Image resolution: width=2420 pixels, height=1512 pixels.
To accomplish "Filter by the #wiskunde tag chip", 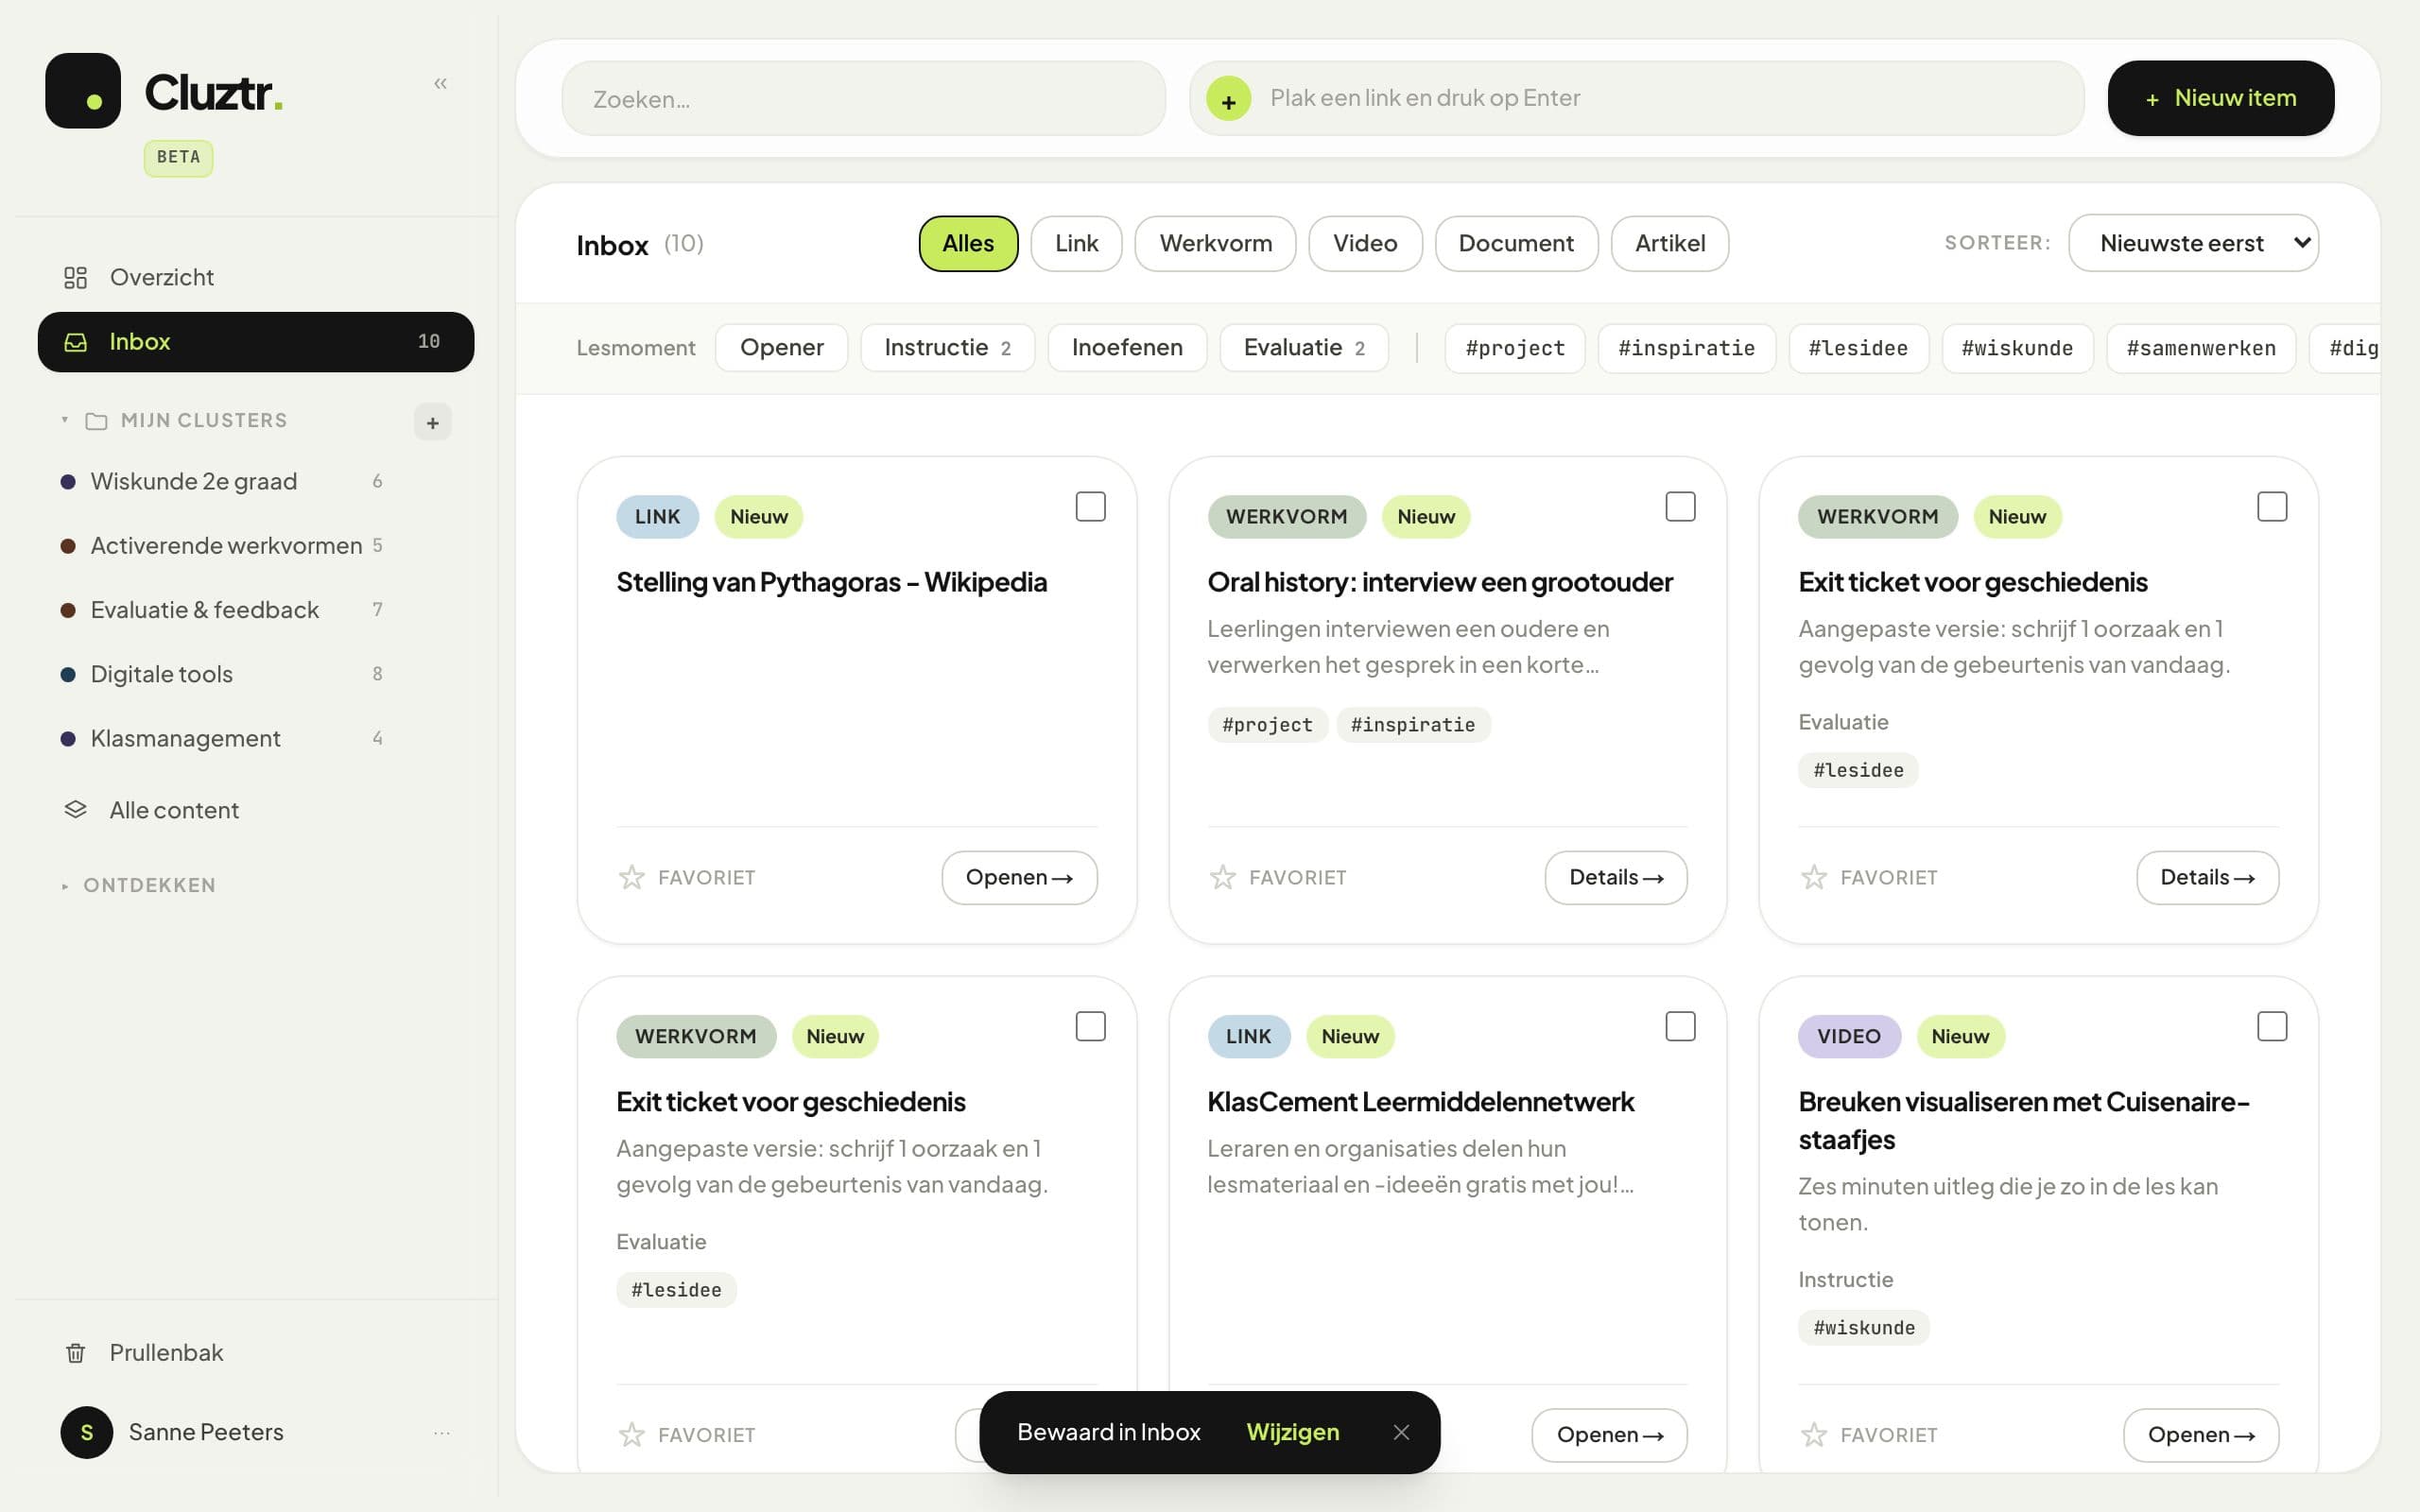I will 2016,348.
